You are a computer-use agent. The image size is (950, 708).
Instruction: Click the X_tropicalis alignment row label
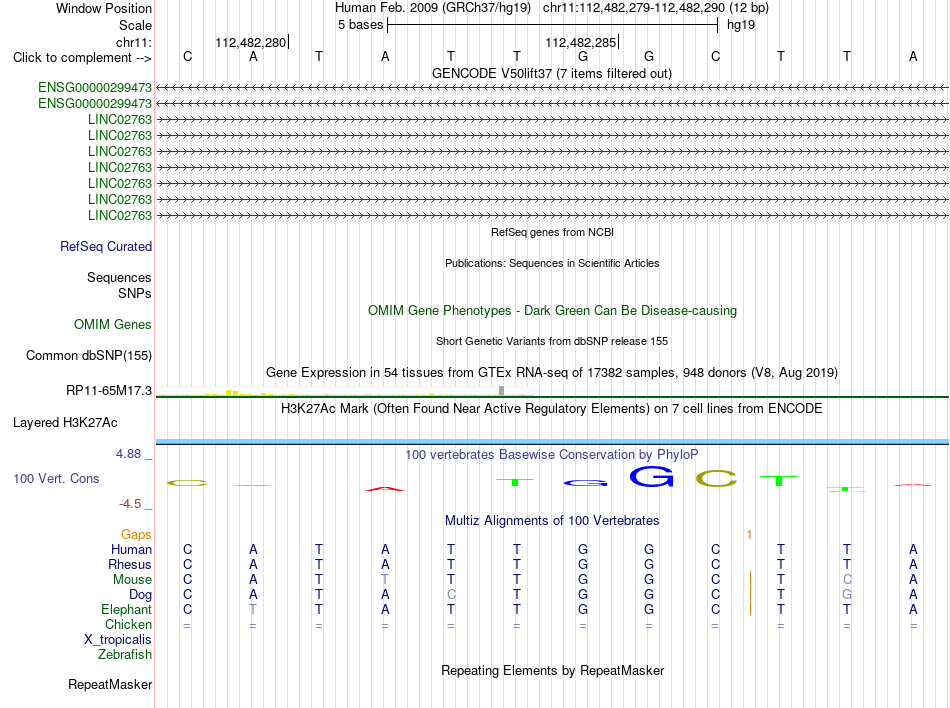click(x=118, y=640)
